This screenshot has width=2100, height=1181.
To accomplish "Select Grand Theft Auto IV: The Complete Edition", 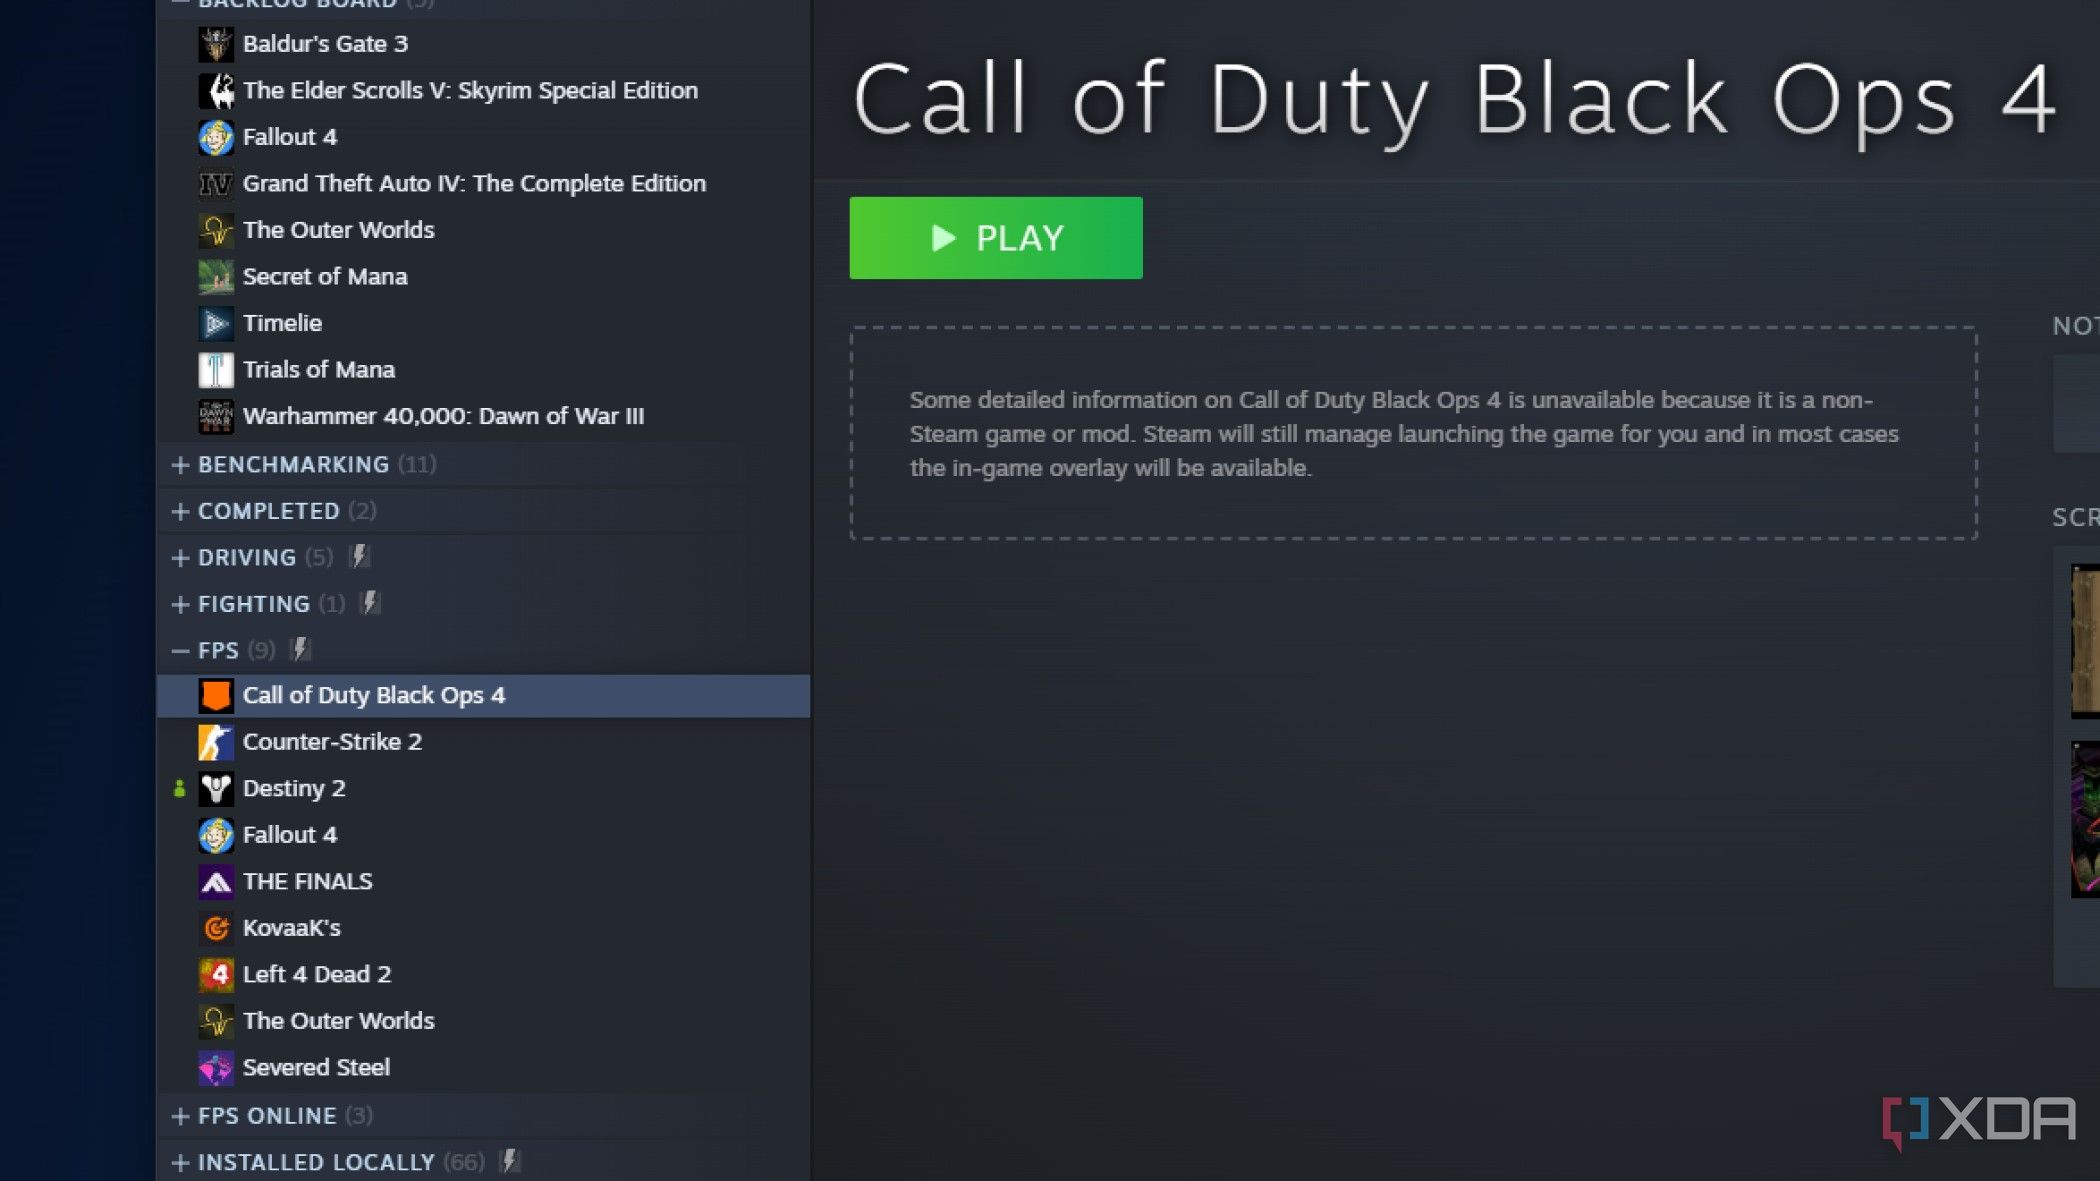I will [x=483, y=184].
